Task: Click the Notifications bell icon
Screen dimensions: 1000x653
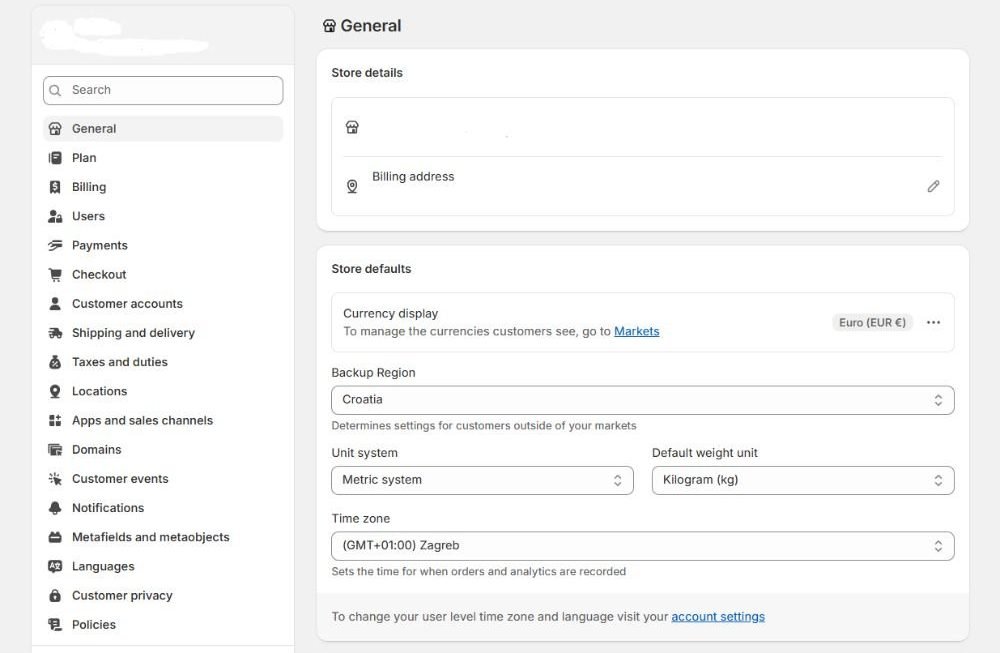Action: (55, 508)
